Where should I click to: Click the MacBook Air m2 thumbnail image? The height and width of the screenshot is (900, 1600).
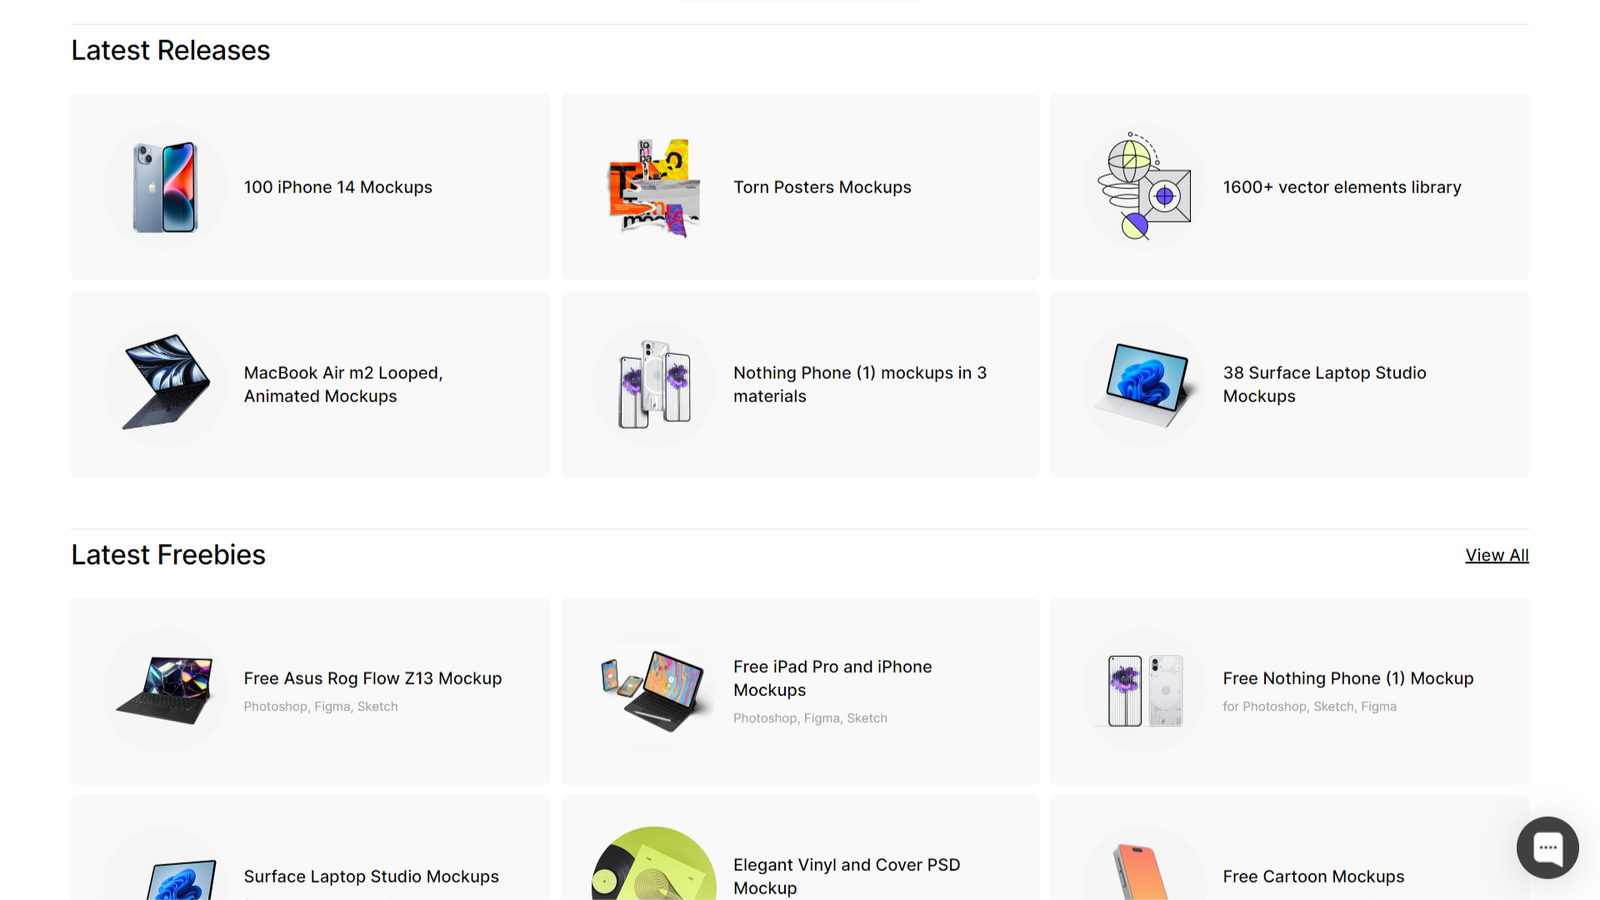pyautogui.click(x=165, y=384)
